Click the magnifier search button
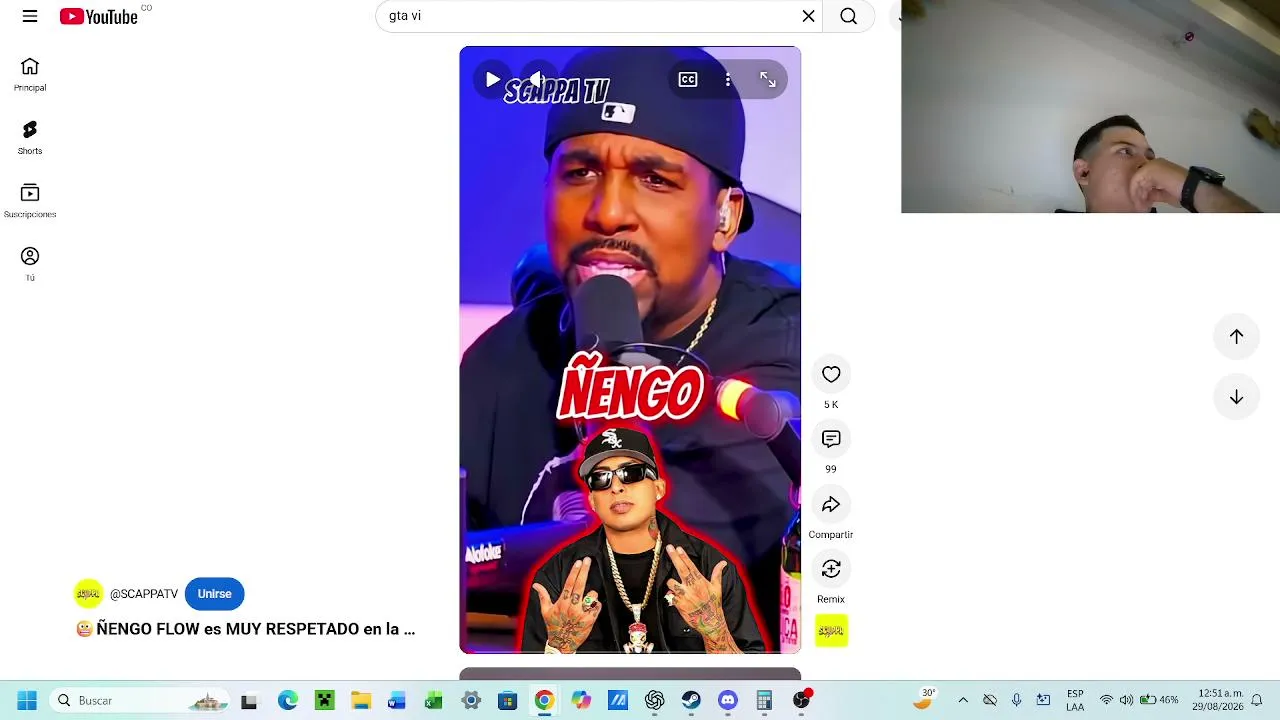 [x=849, y=16]
